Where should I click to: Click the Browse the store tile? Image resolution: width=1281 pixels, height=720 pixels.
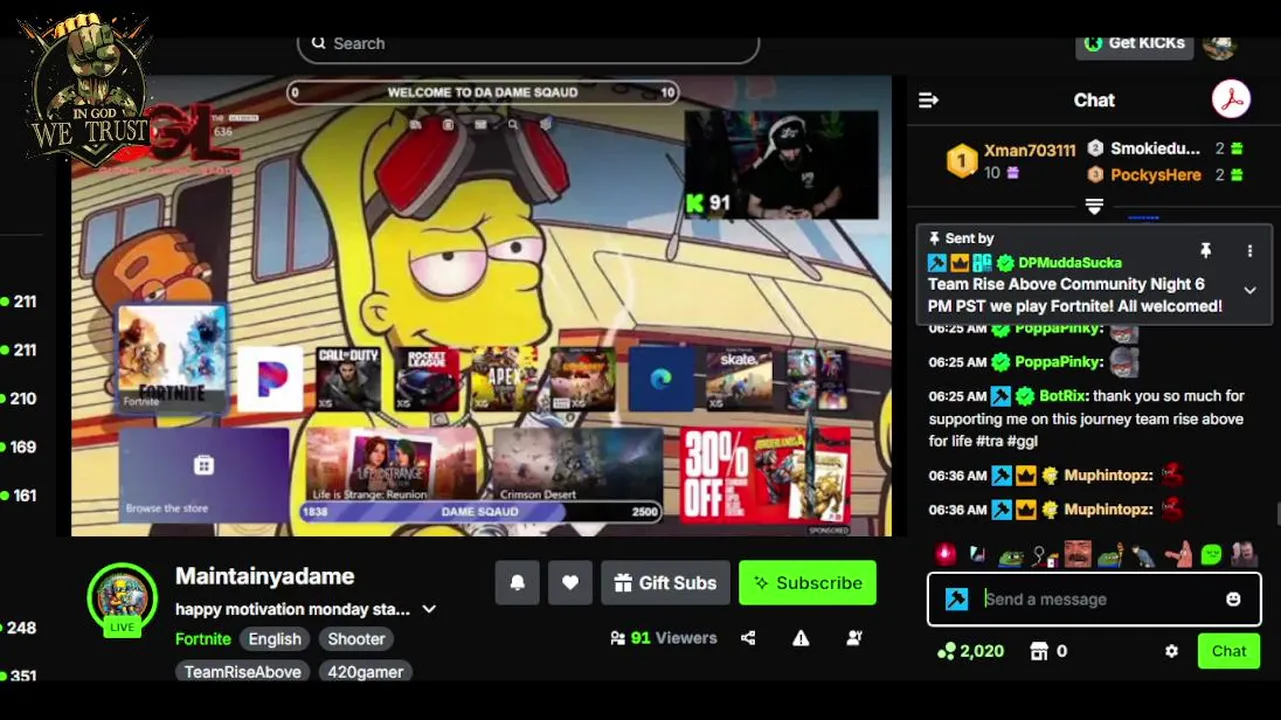pyautogui.click(x=204, y=473)
